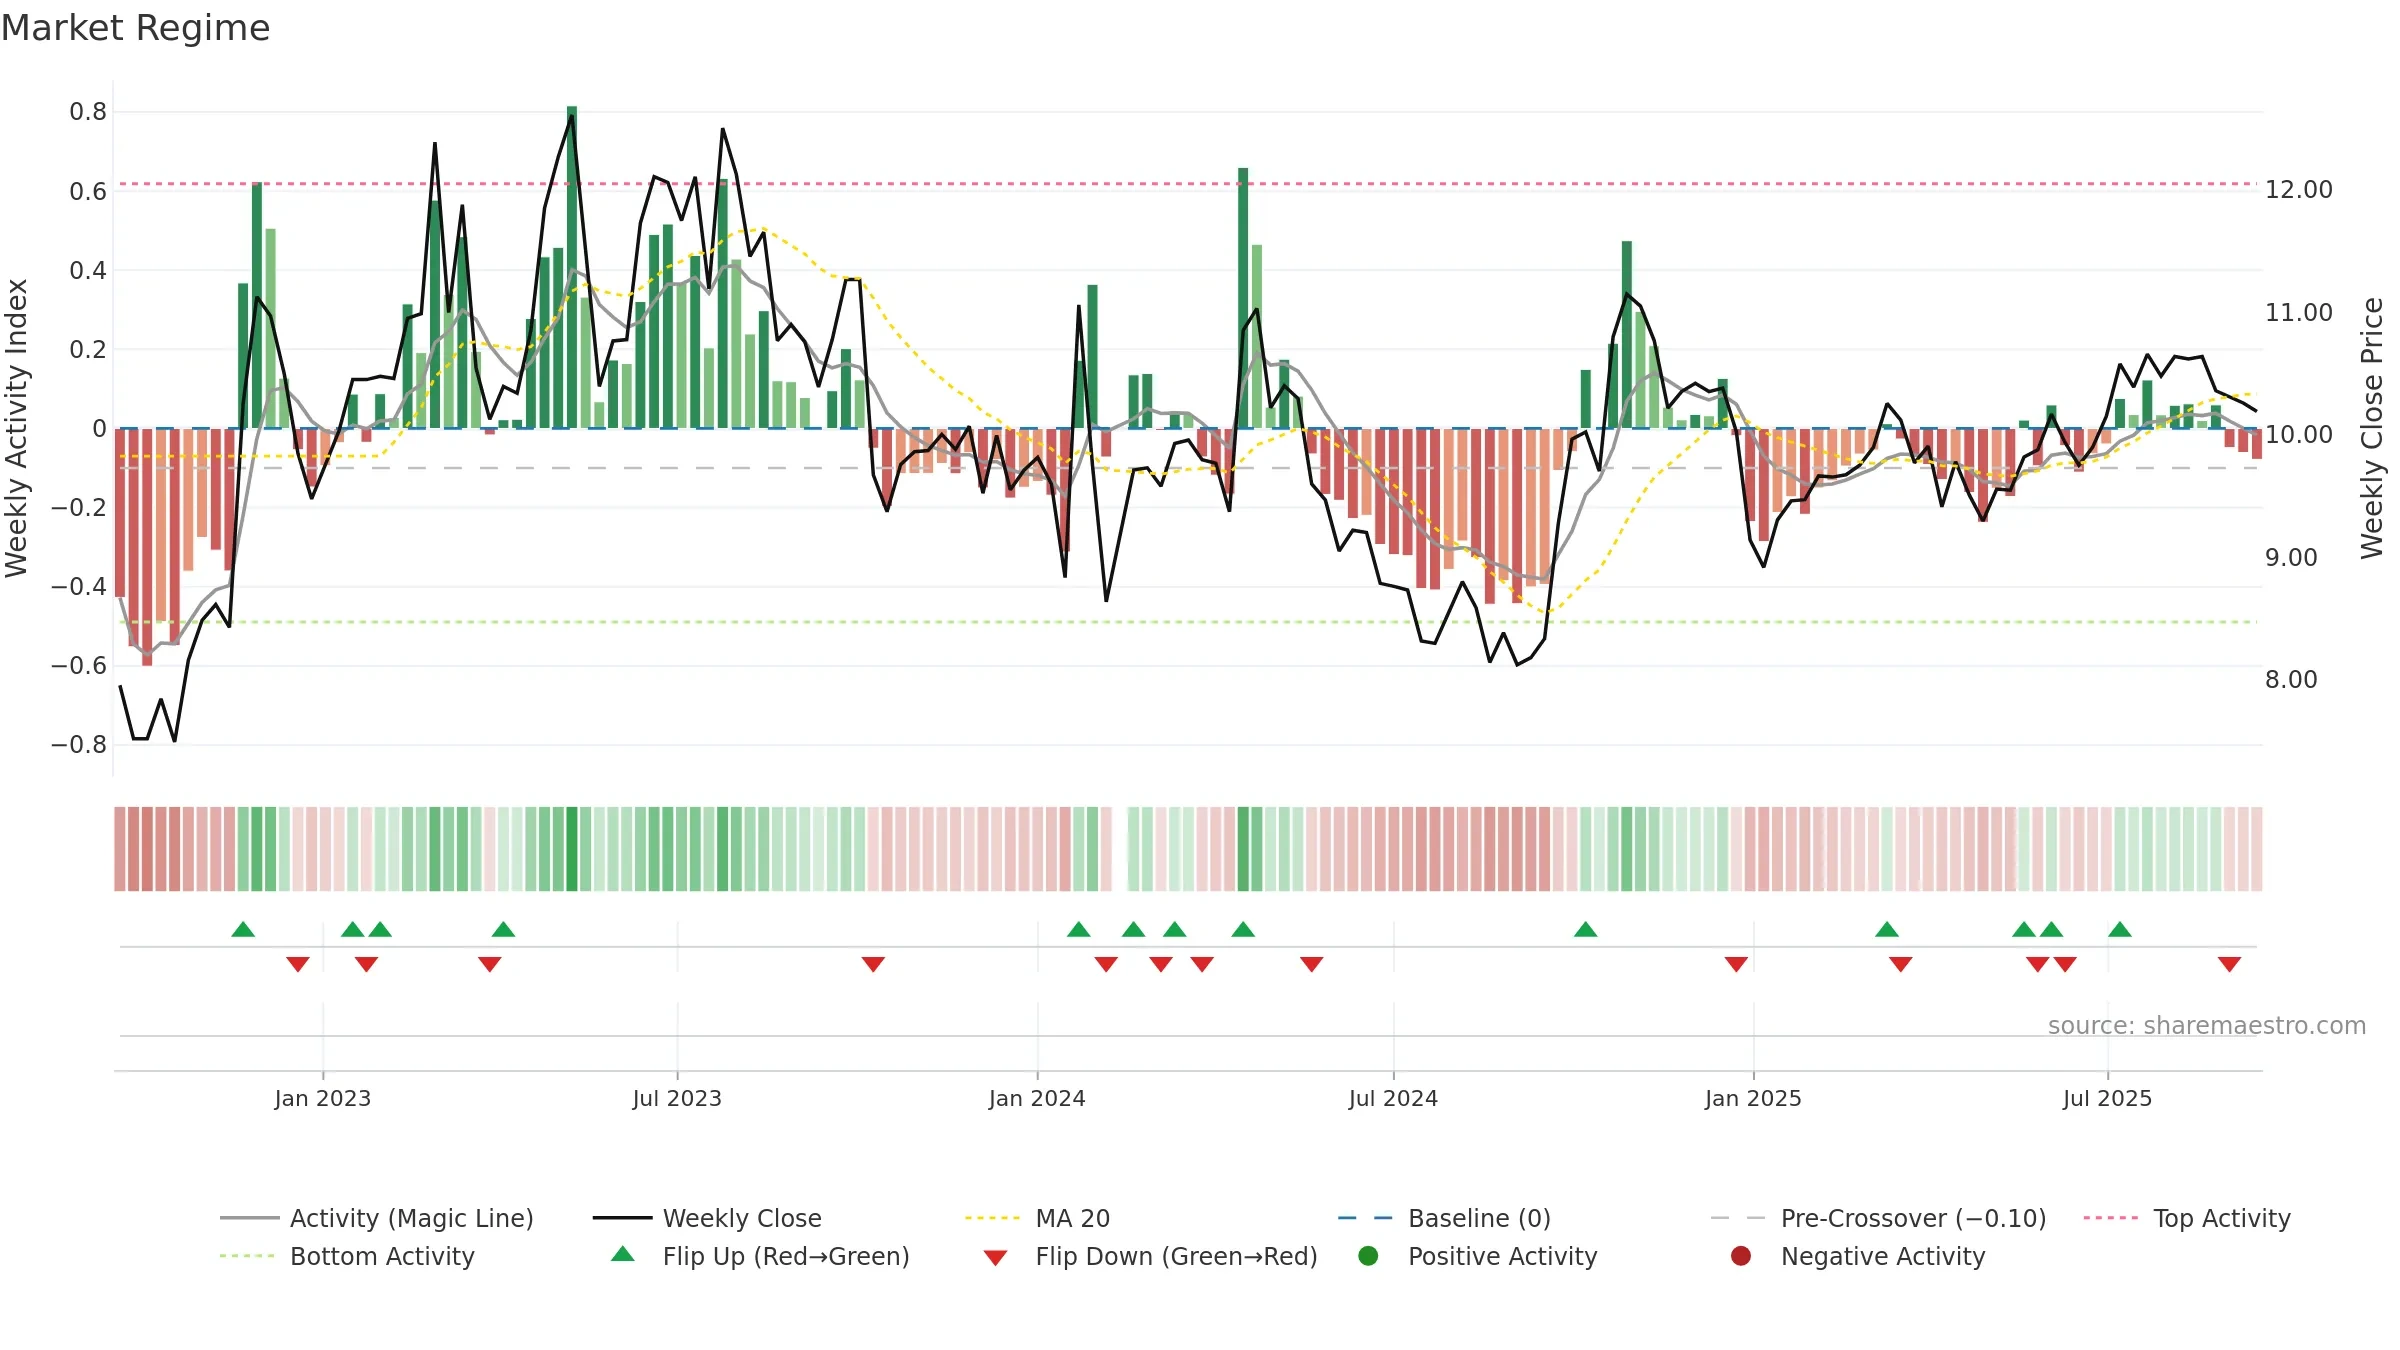This screenshot has width=2400, height=1350.
Task: Click the source: sharemaestro.com text
Action: pyautogui.click(x=2207, y=1025)
